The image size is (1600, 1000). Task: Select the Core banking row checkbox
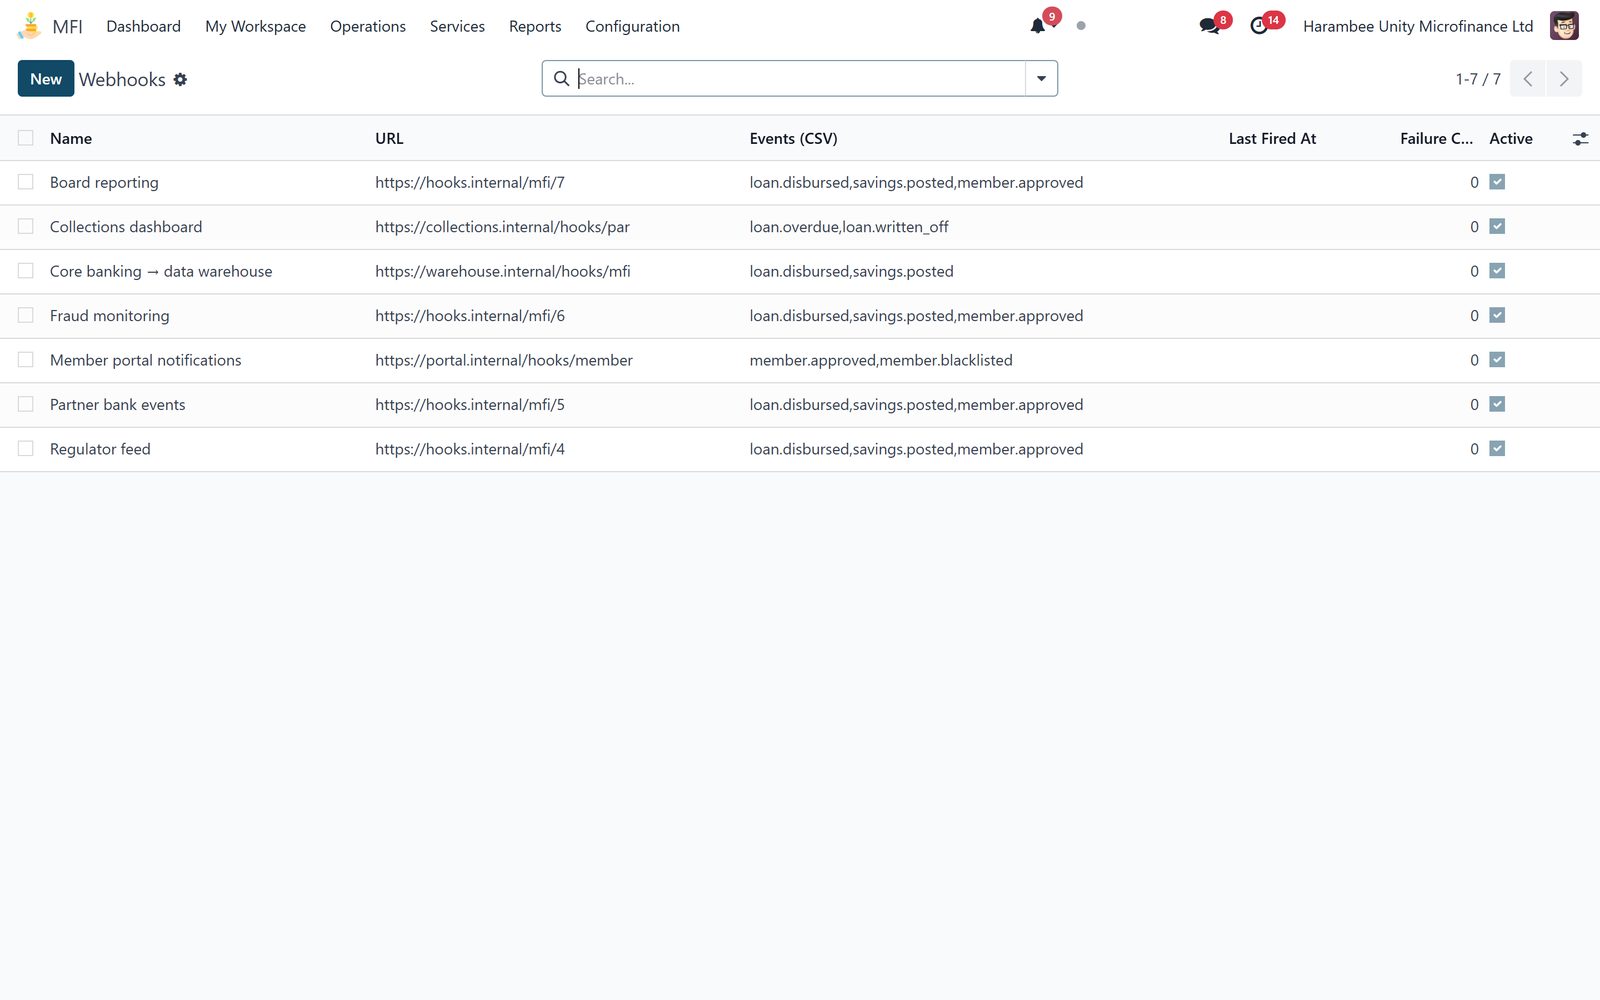(x=26, y=271)
